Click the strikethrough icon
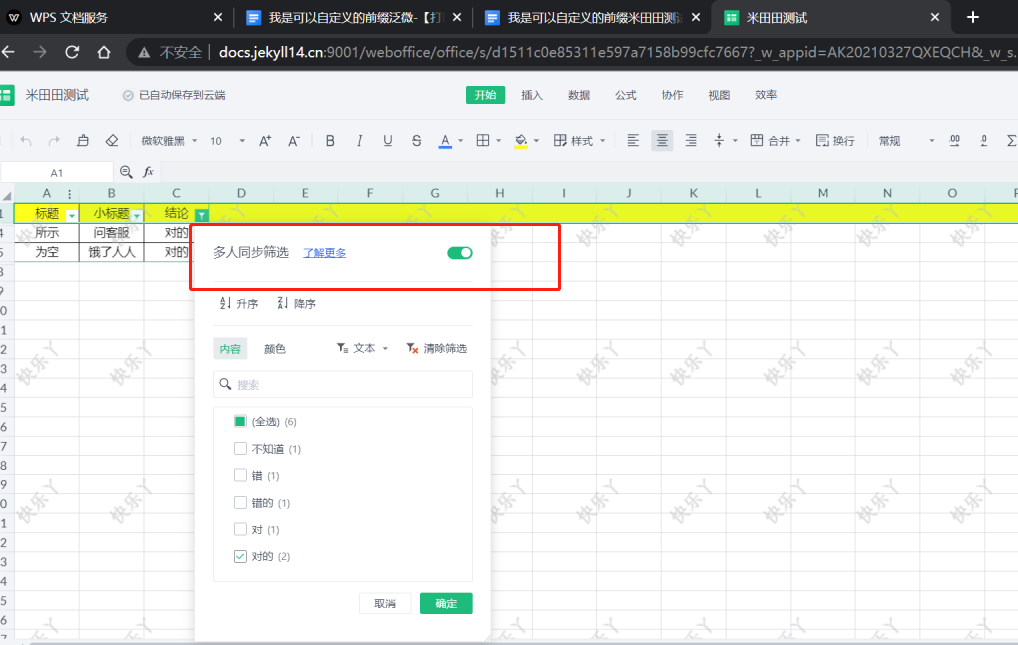Screen dimensions: 1018x645 [416, 141]
